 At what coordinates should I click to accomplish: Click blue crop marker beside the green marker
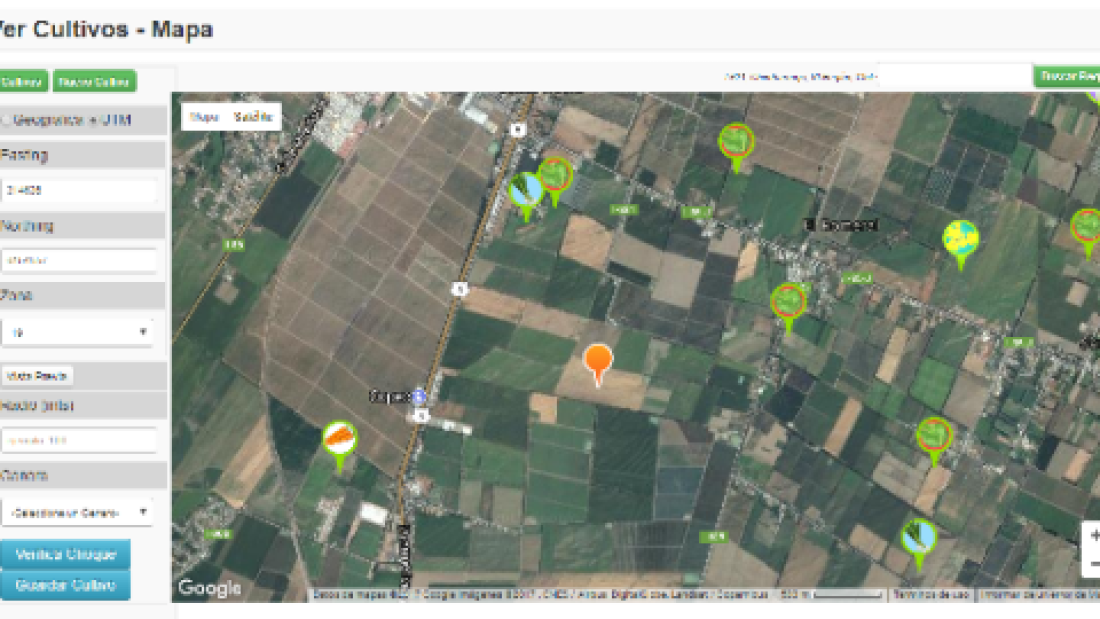(525, 195)
